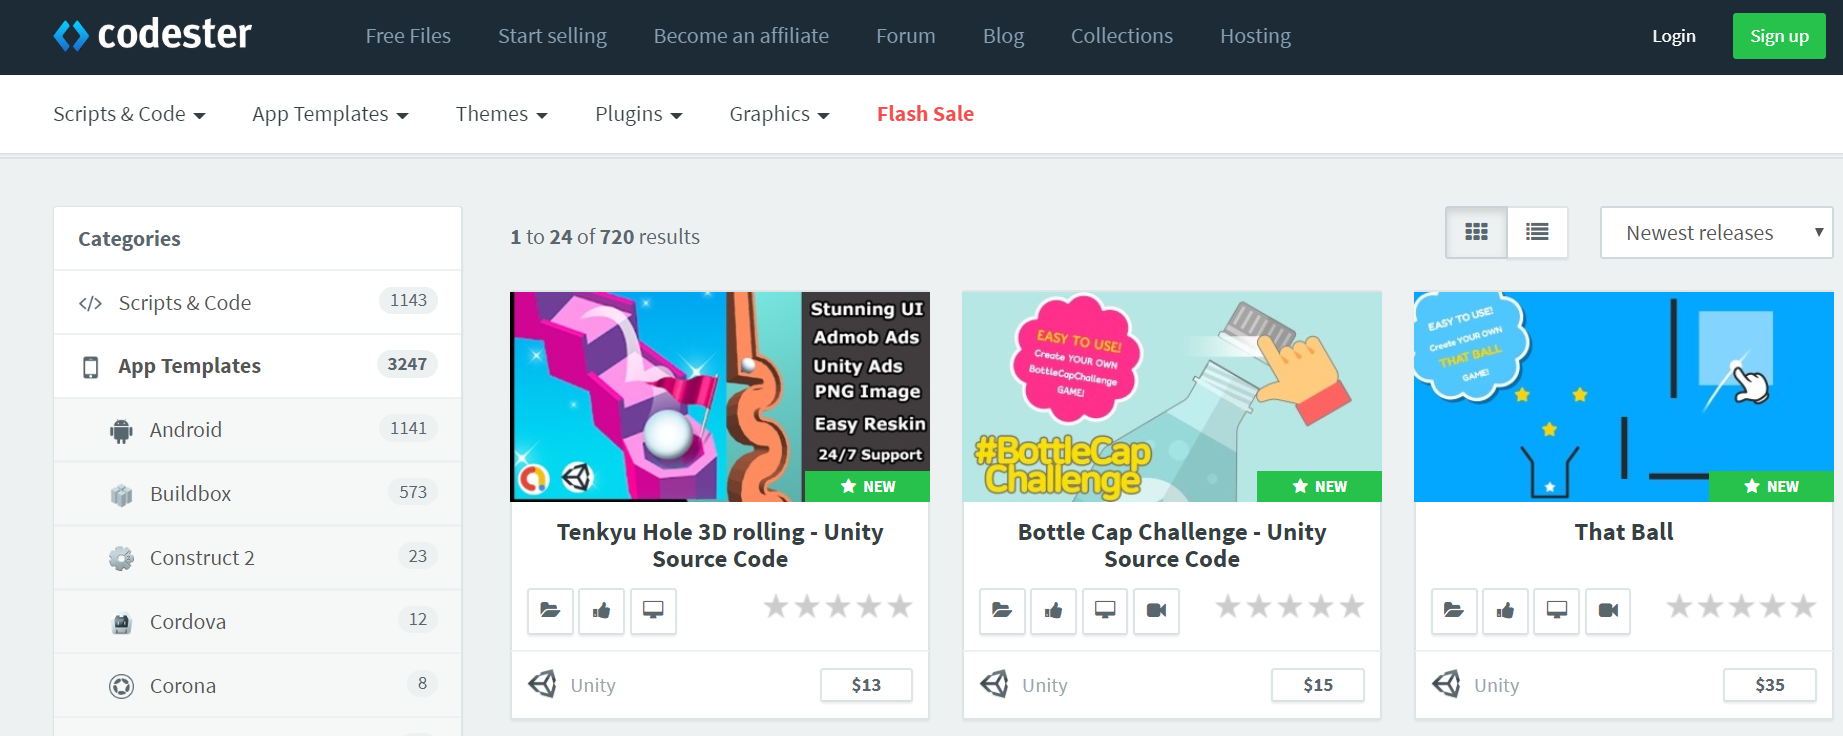Open the Newest releases sort dropdown
Image resolution: width=1843 pixels, height=736 pixels.
point(1716,232)
